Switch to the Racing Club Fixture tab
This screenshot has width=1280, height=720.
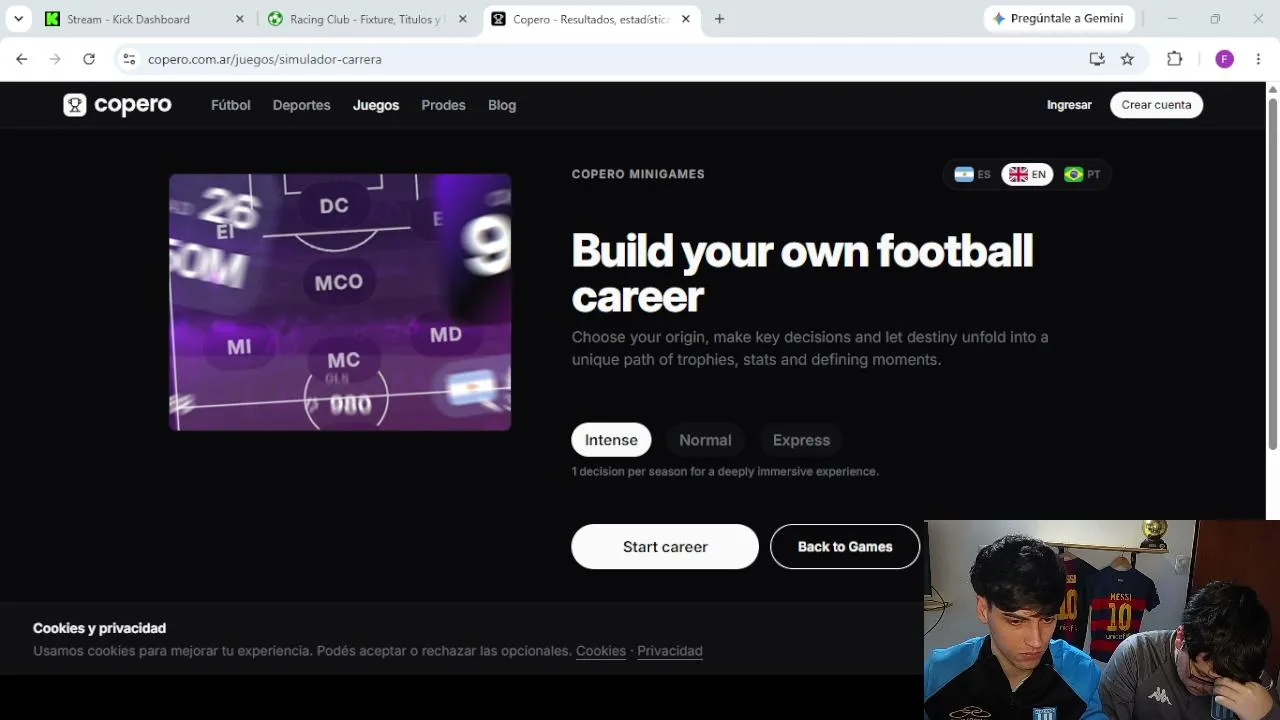pos(366,19)
